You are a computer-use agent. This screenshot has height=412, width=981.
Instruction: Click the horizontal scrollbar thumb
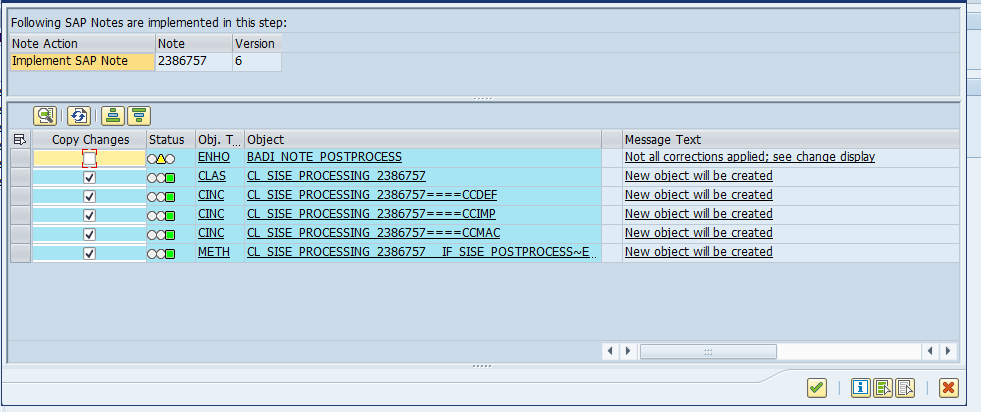tap(708, 351)
